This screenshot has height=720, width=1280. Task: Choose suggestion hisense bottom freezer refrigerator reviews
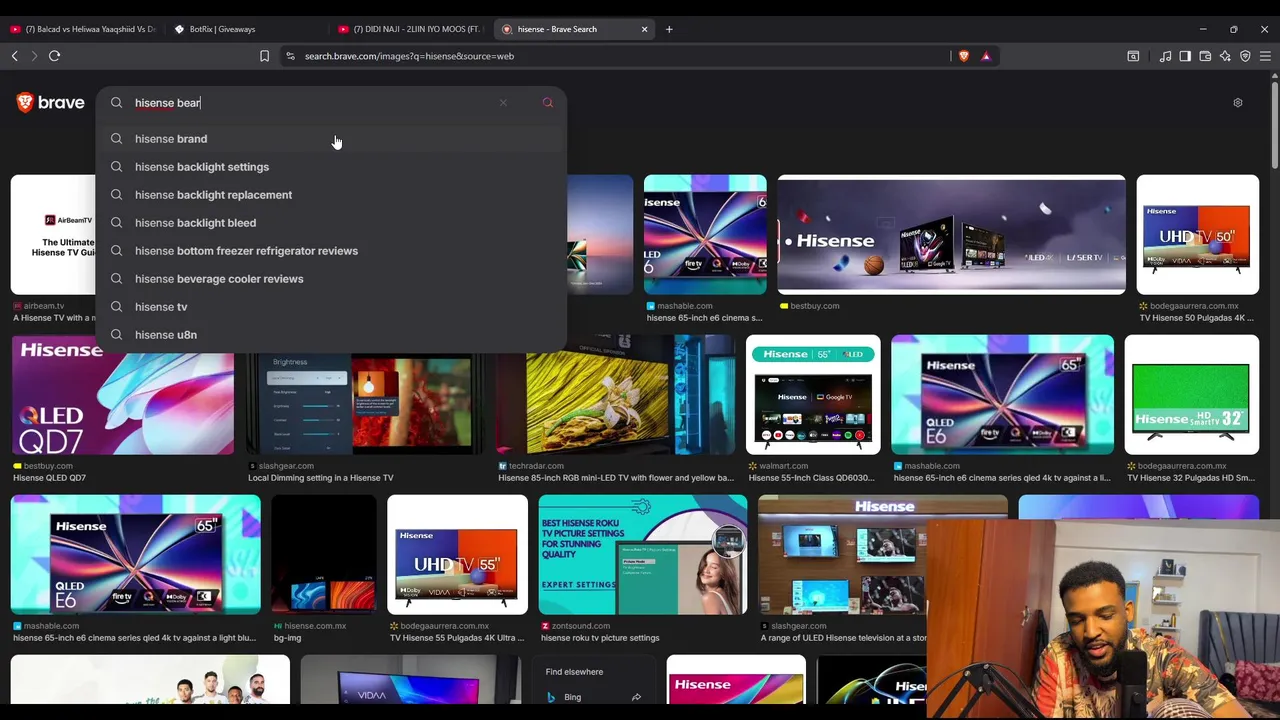(x=331, y=251)
